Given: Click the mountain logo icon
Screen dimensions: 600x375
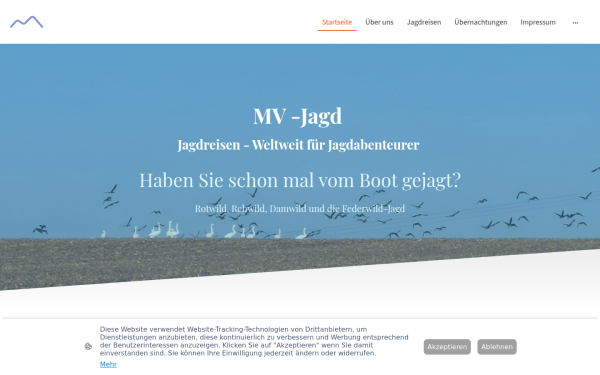Looking at the screenshot, I should (26, 22).
